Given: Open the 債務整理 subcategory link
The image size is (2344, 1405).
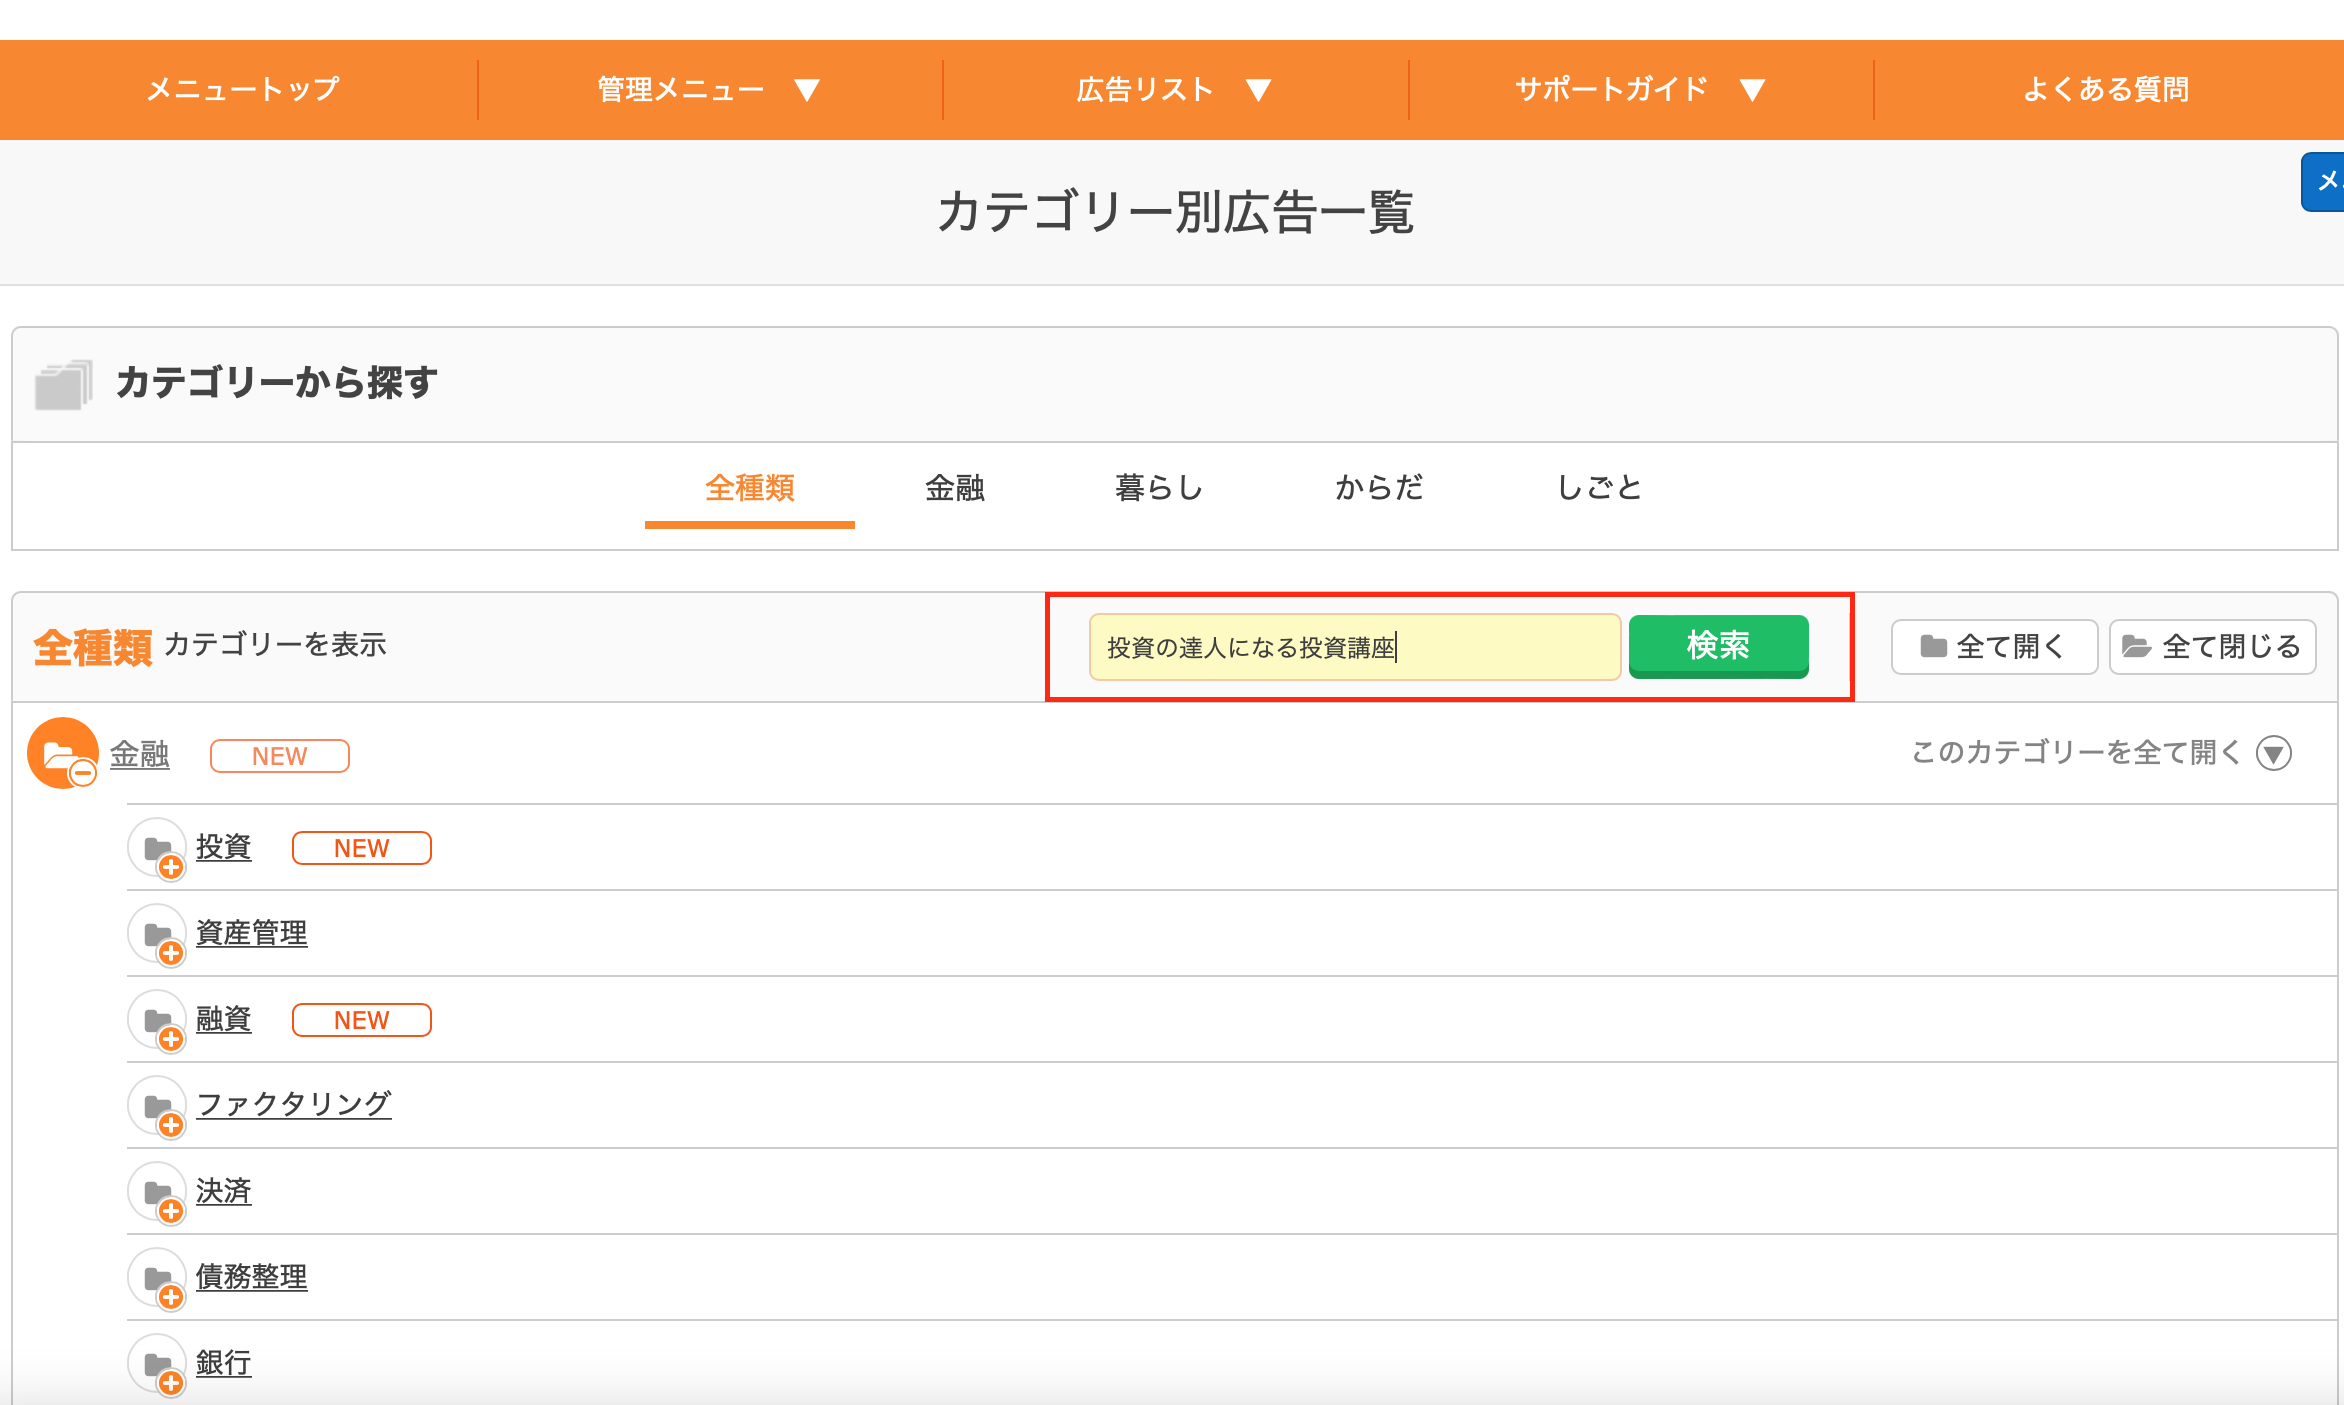Looking at the screenshot, I should [252, 1277].
